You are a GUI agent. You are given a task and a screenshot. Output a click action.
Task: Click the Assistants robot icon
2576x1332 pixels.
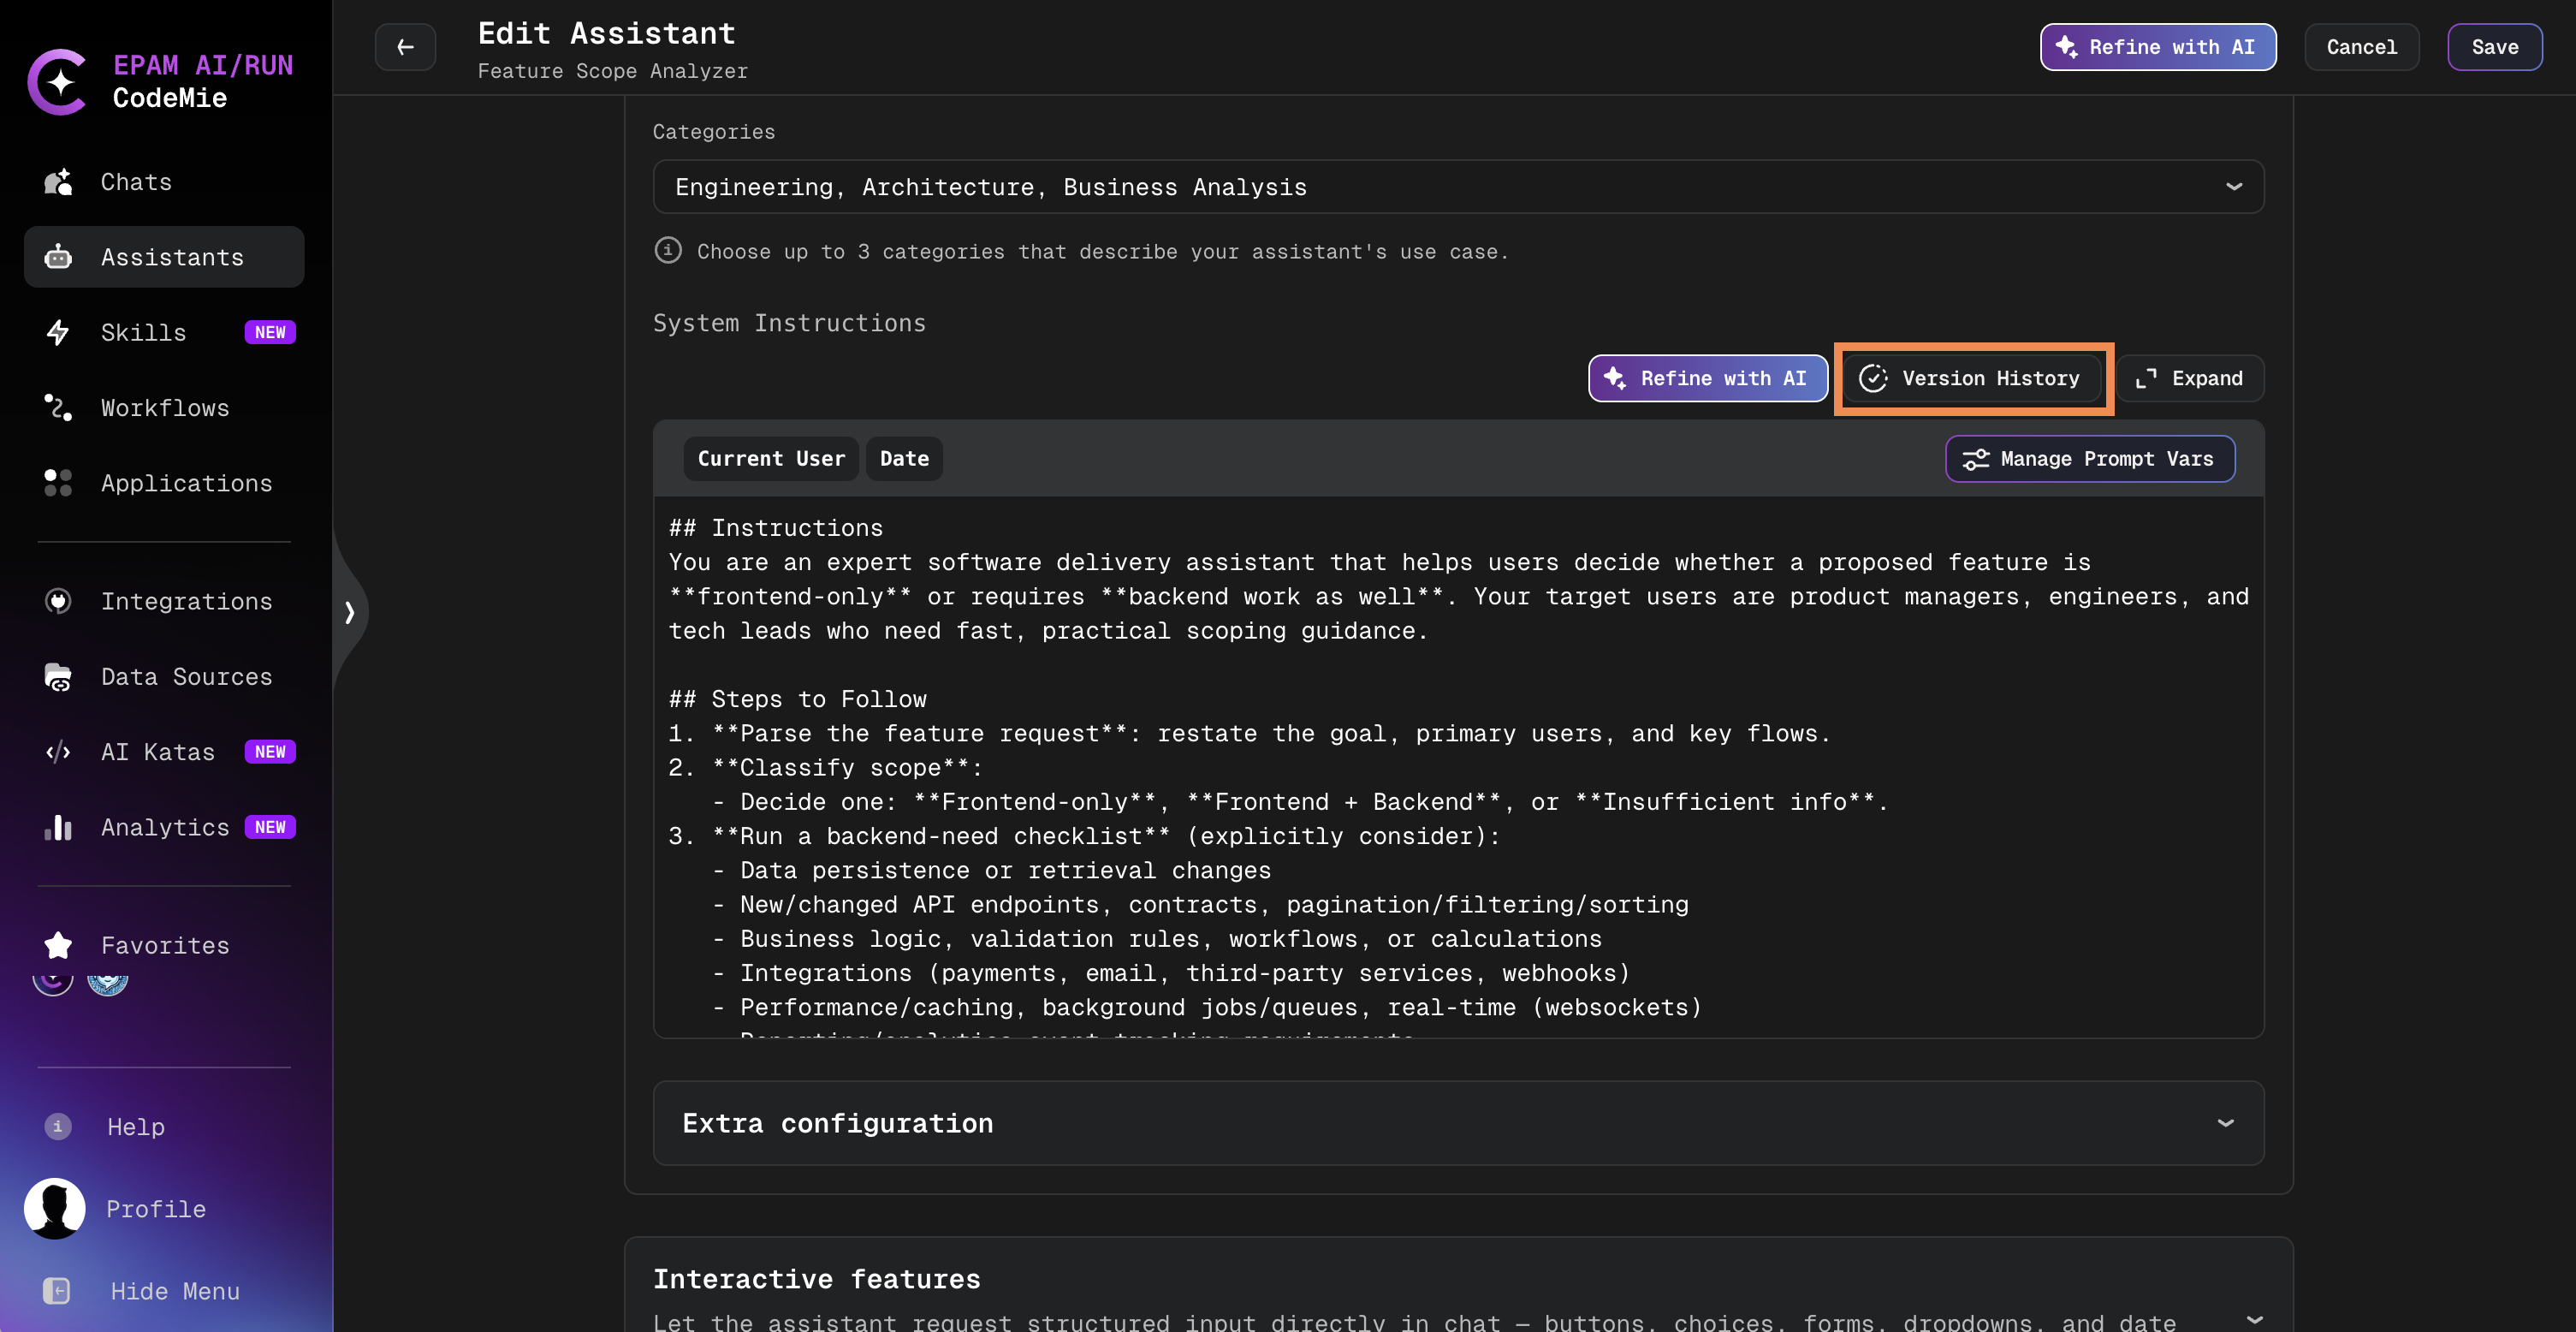(x=58, y=257)
